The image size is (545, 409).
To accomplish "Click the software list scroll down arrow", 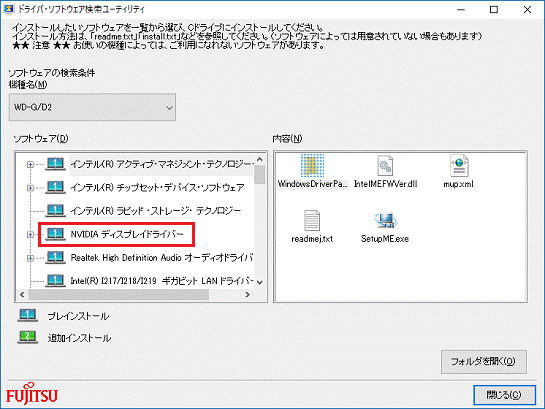I will point(260,282).
